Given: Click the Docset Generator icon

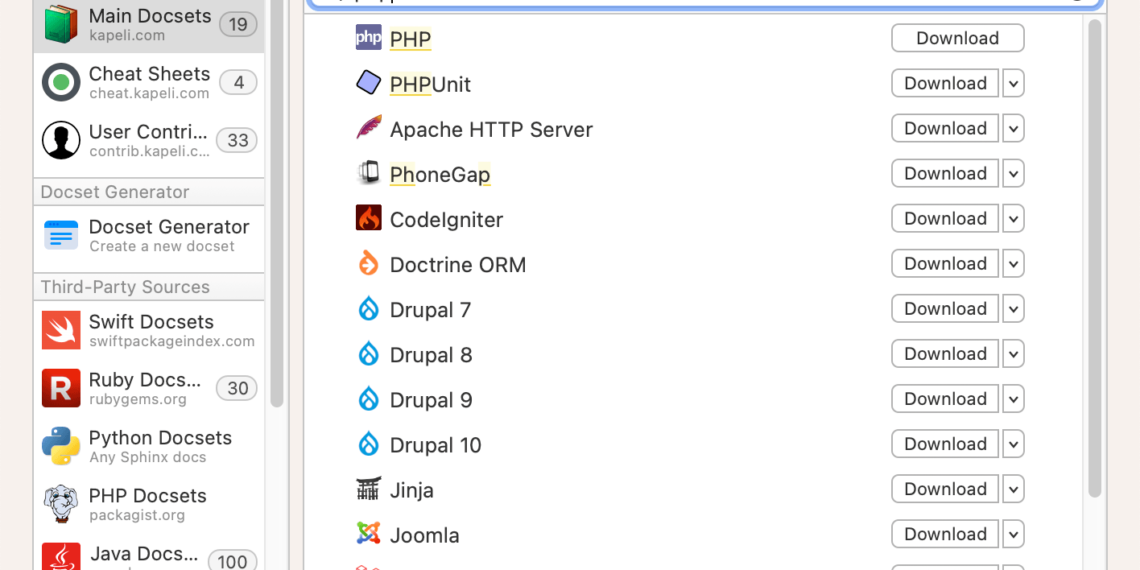Looking at the screenshot, I should click(x=61, y=236).
